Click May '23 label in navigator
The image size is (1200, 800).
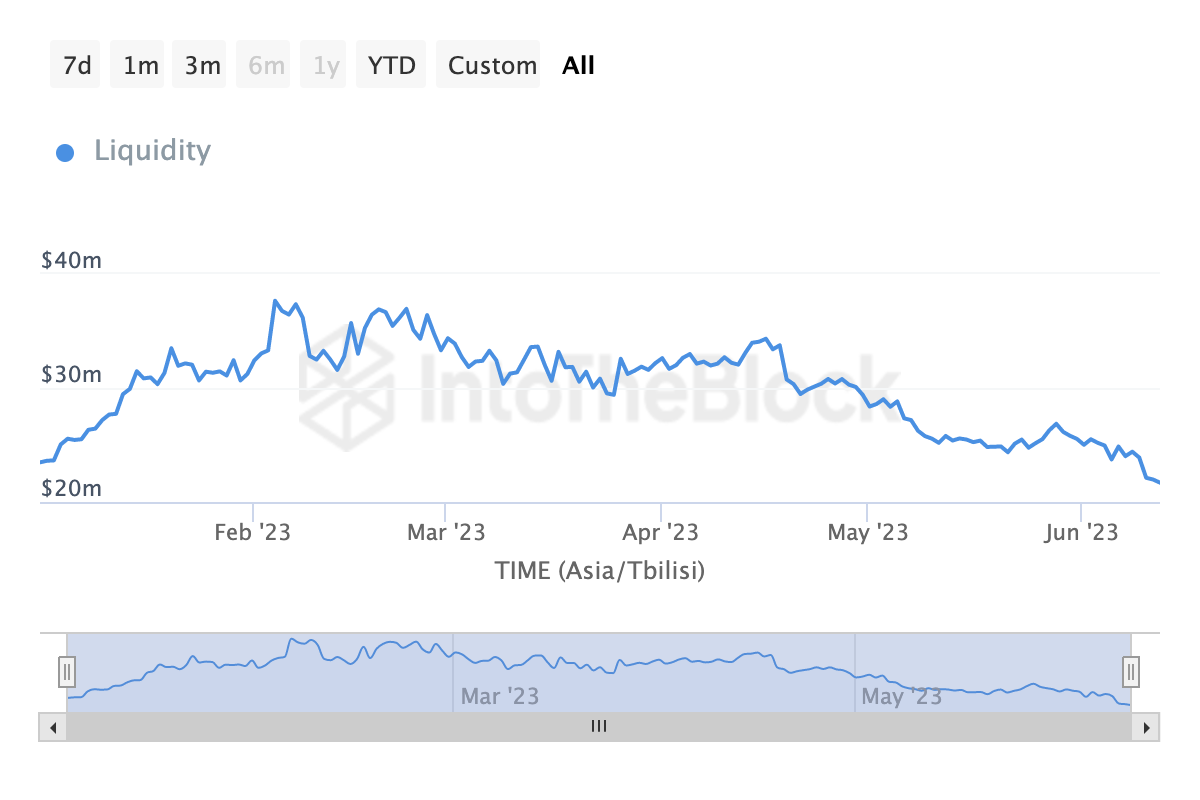pyautogui.click(x=901, y=696)
